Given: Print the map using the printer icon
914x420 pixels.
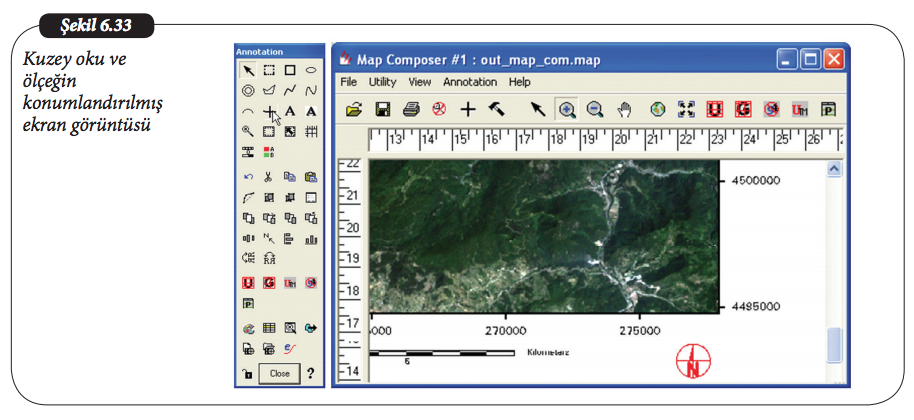Looking at the screenshot, I should pos(410,110).
